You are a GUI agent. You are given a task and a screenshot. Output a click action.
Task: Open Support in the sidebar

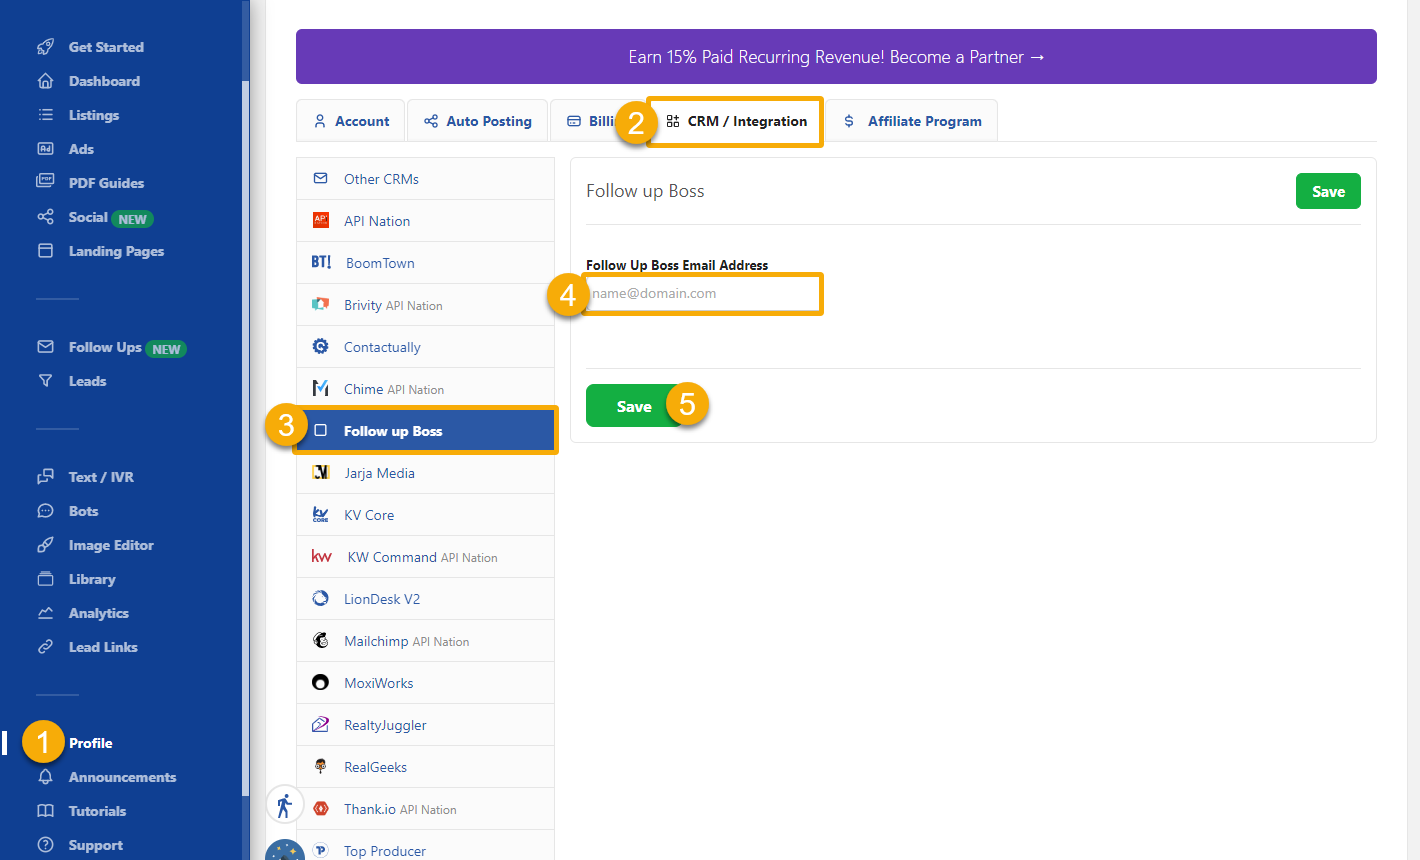(96, 845)
